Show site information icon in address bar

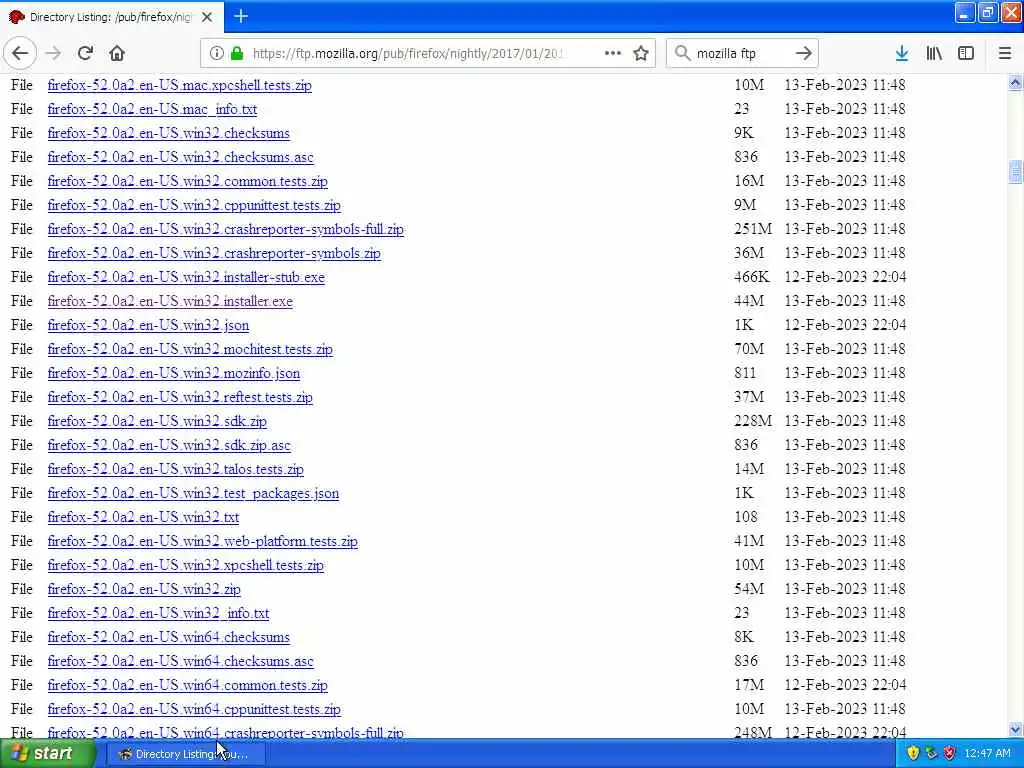point(216,53)
